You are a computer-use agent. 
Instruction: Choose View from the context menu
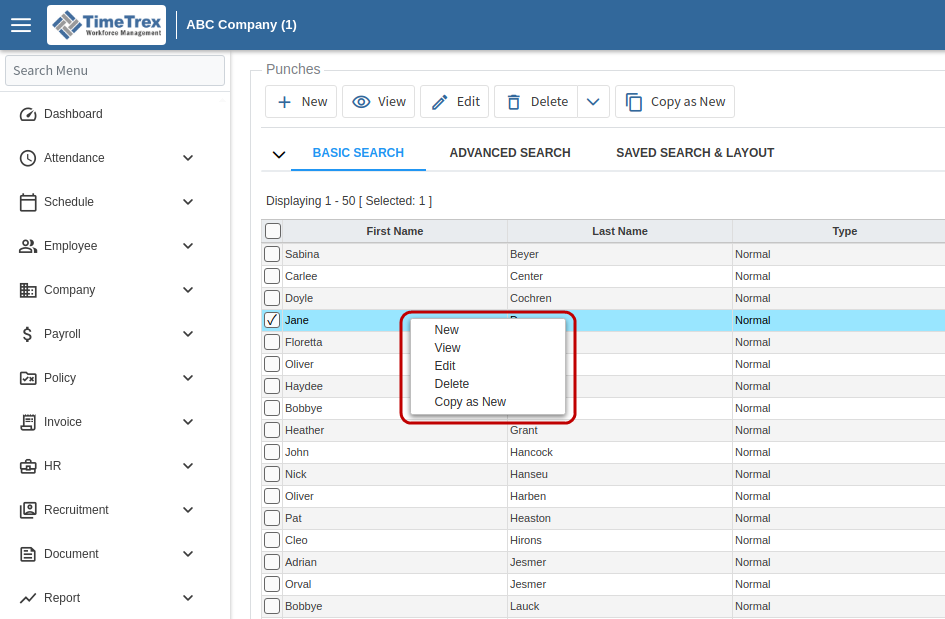click(x=488, y=348)
